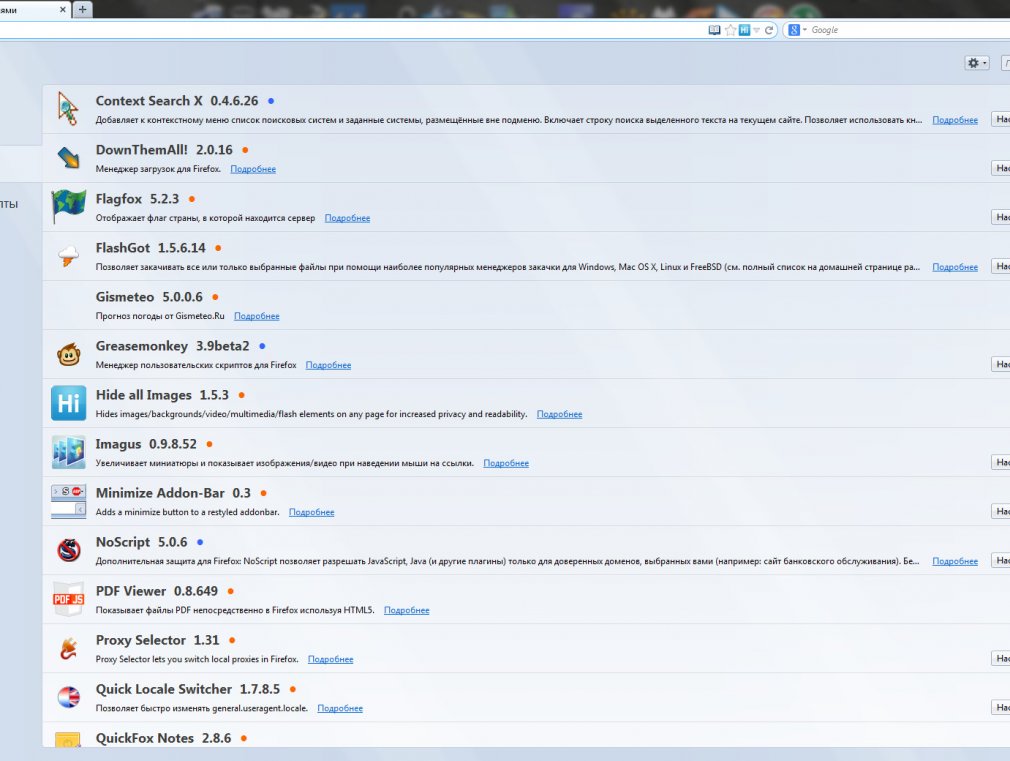1010x761 pixels.
Task: Click the Gismeteo 5.0.0.6 title
Action: click(149, 297)
